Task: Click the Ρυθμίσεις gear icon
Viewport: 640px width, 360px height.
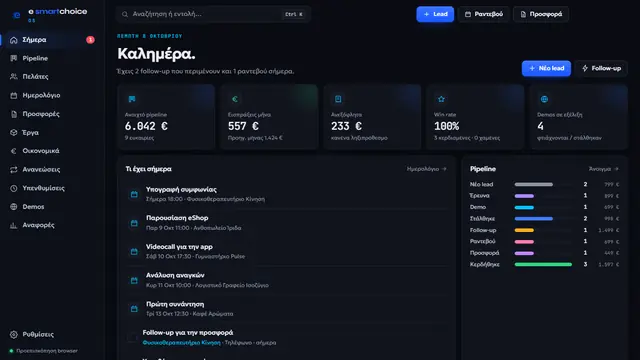Action: point(13,335)
